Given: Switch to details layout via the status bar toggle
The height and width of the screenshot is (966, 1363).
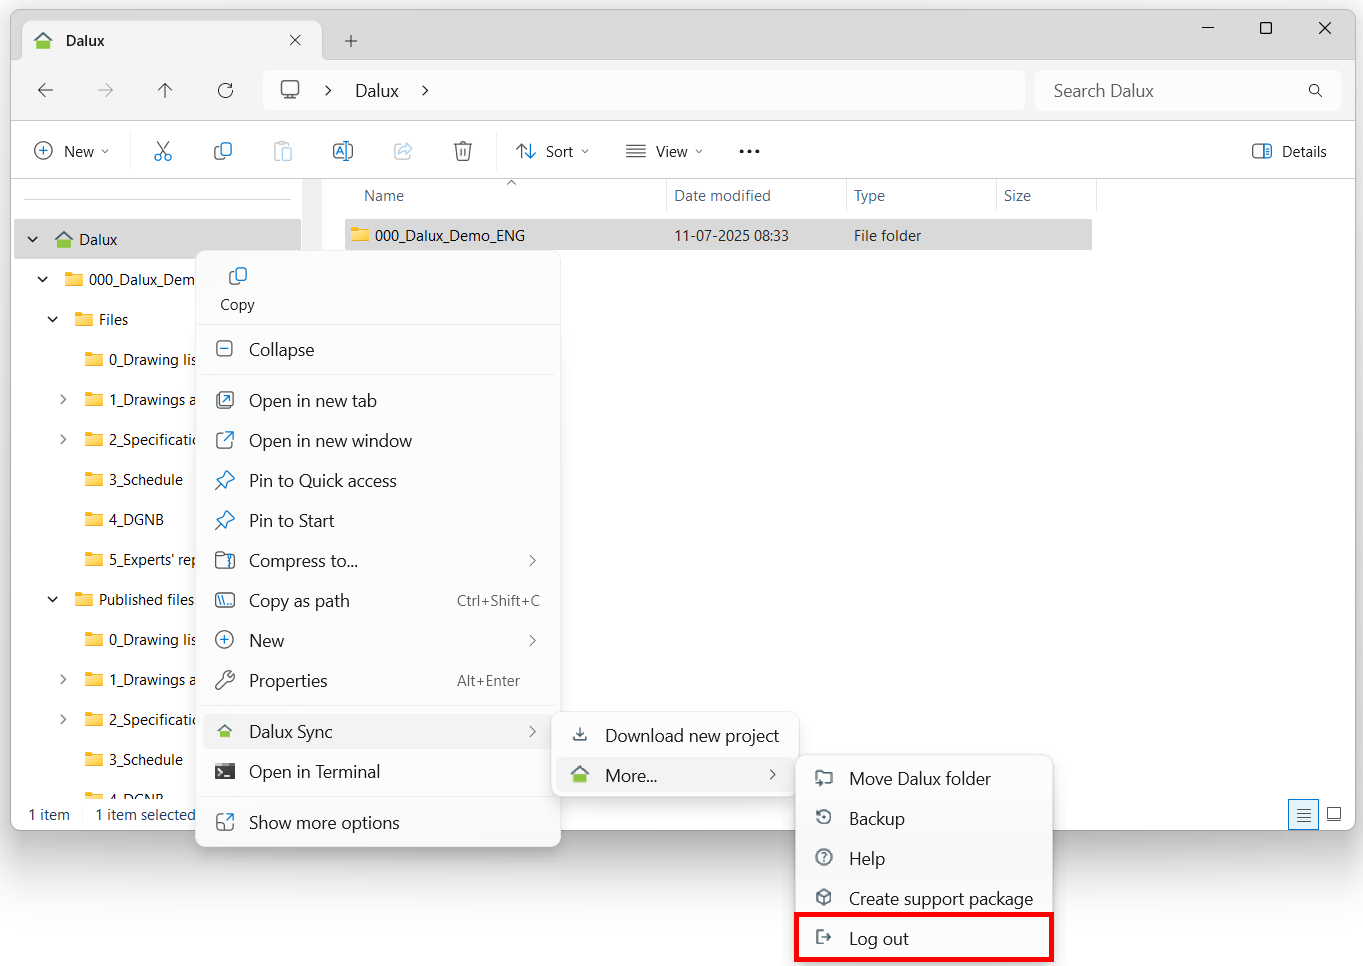Looking at the screenshot, I should (x=1302, y=814).
